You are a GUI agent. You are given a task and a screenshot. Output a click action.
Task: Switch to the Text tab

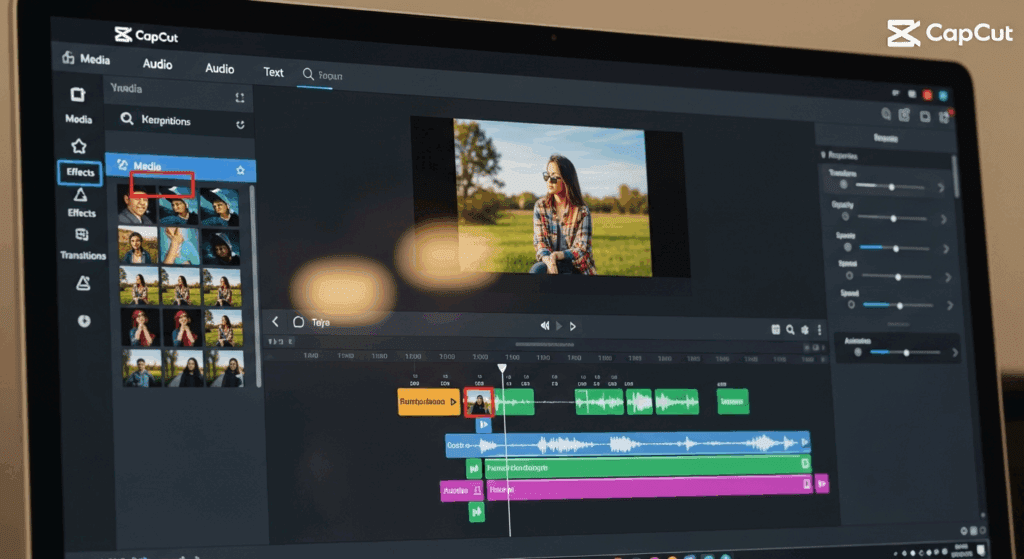(x=273, y=72)
